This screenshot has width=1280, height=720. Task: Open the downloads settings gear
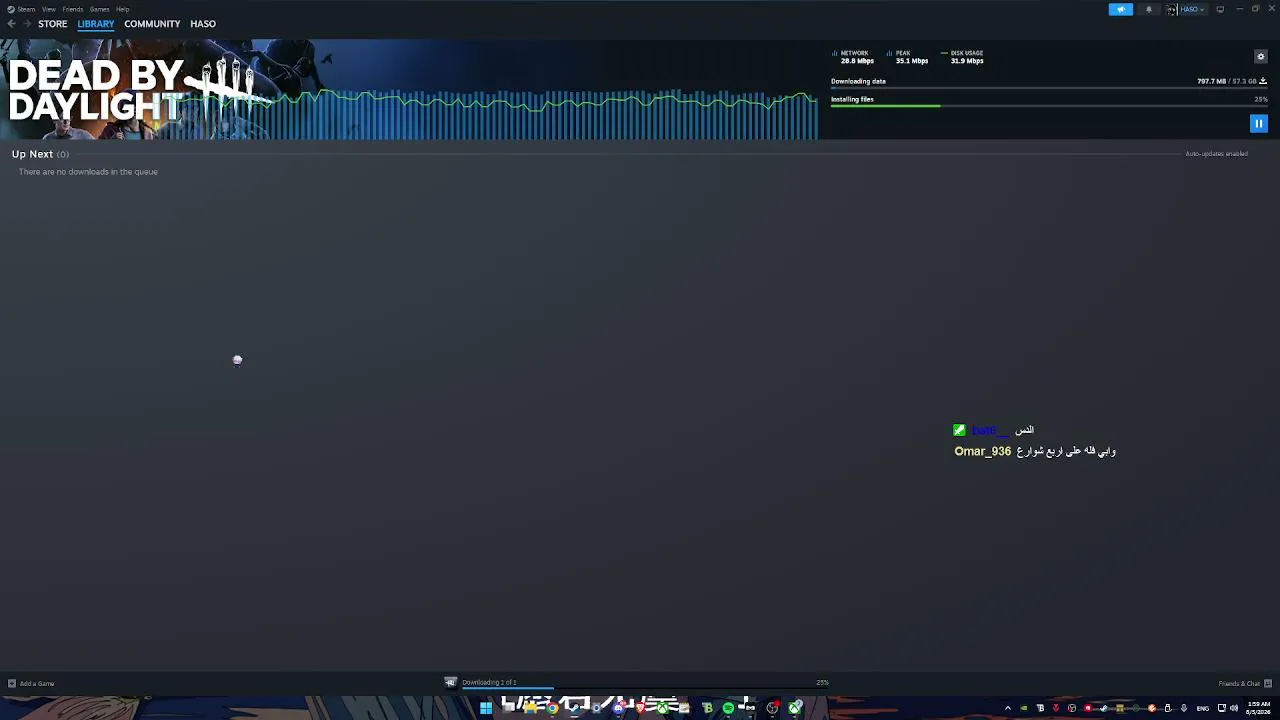point(1261,56)
